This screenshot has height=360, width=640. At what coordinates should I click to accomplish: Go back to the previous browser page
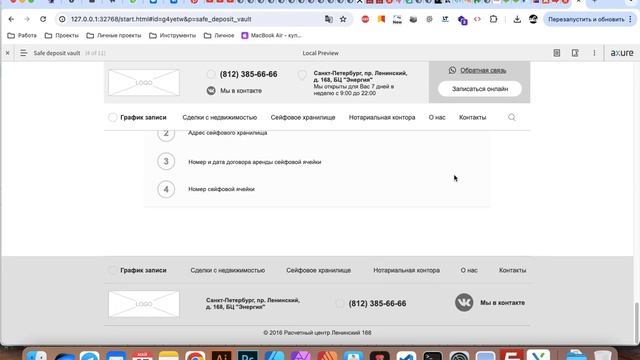click(x=11, y=19)
